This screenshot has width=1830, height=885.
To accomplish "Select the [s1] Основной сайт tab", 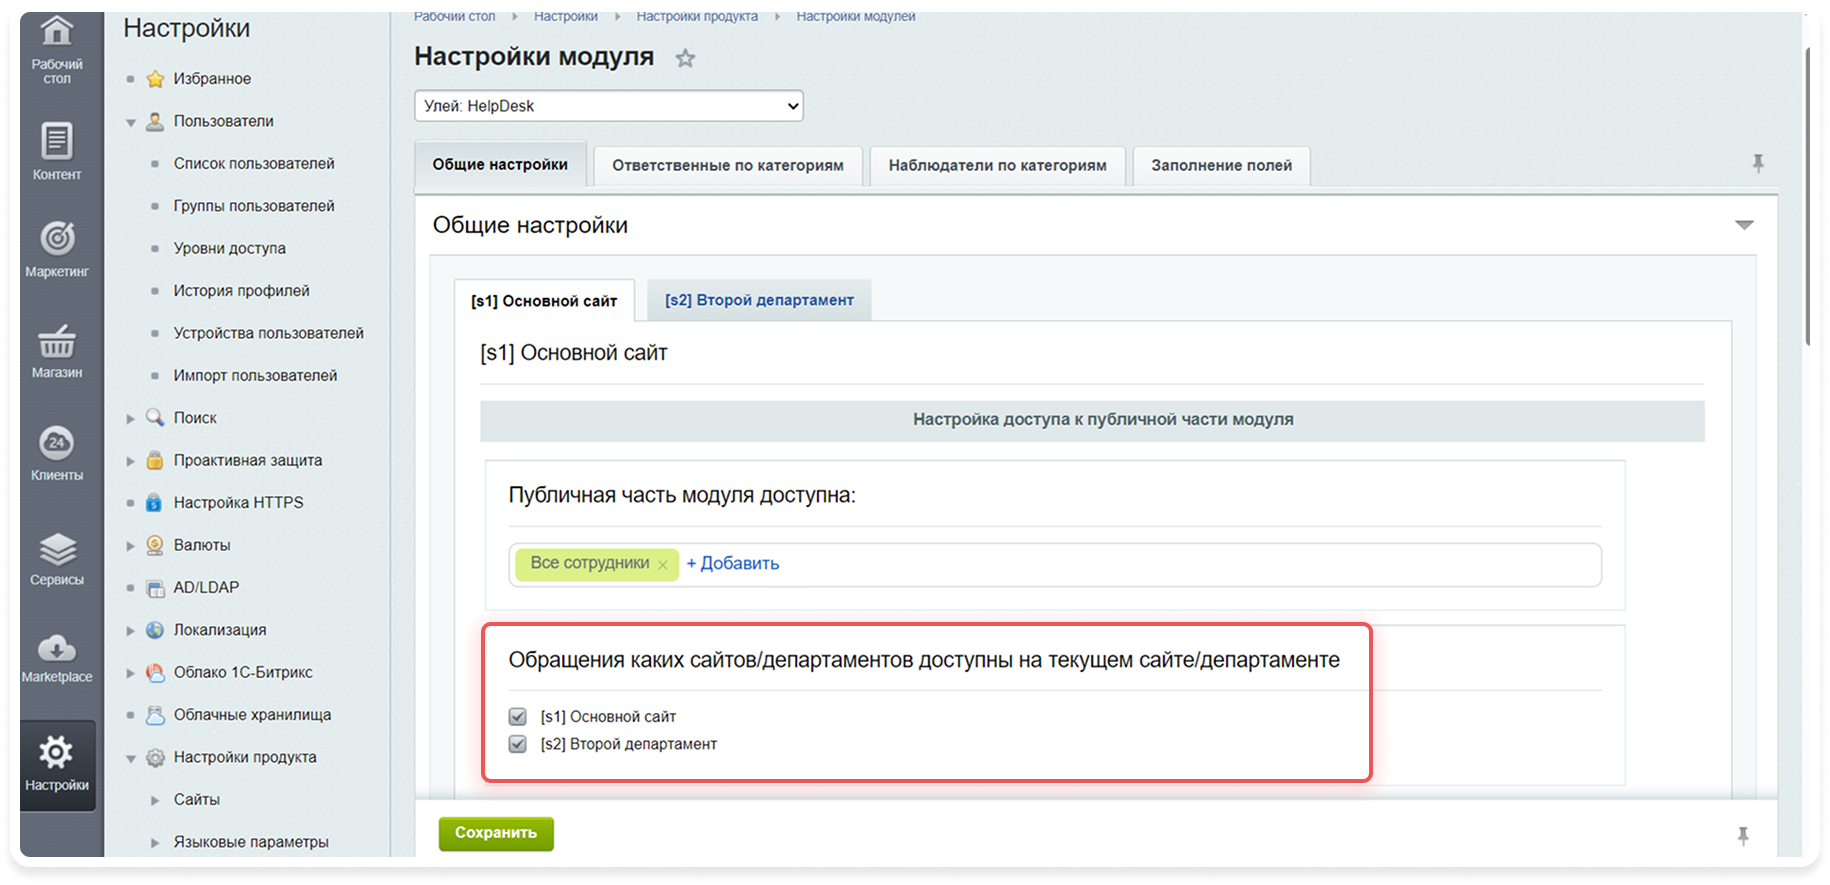I will click(544, 301).
